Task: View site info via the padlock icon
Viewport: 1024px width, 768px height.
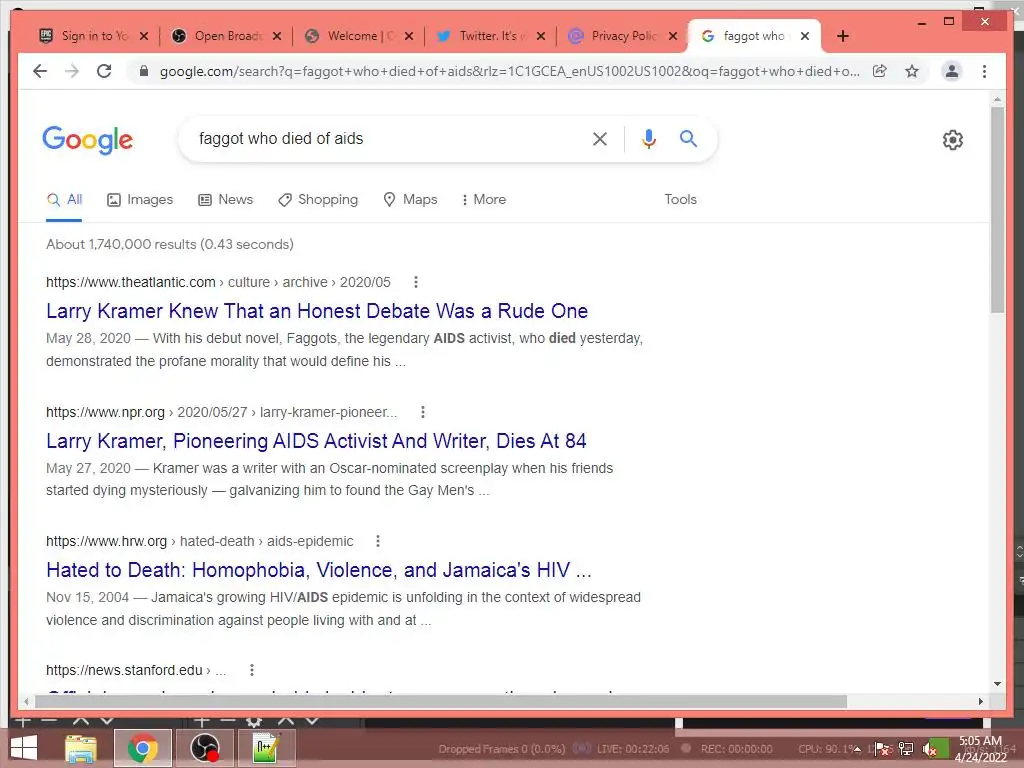Action: point(144,71)
